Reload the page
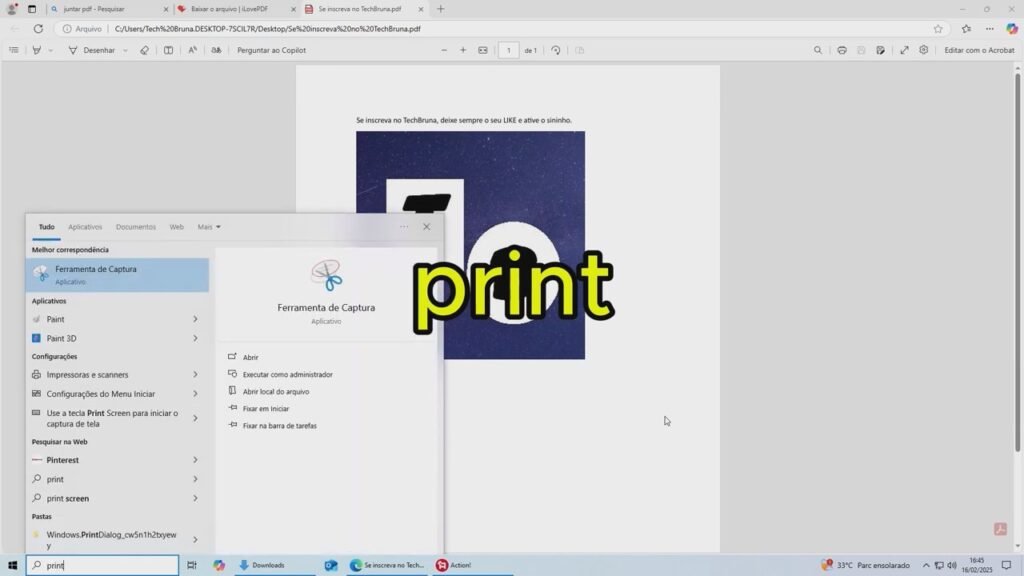The width and height of the screenshot is (1024, 576). [x=39, y=29]
